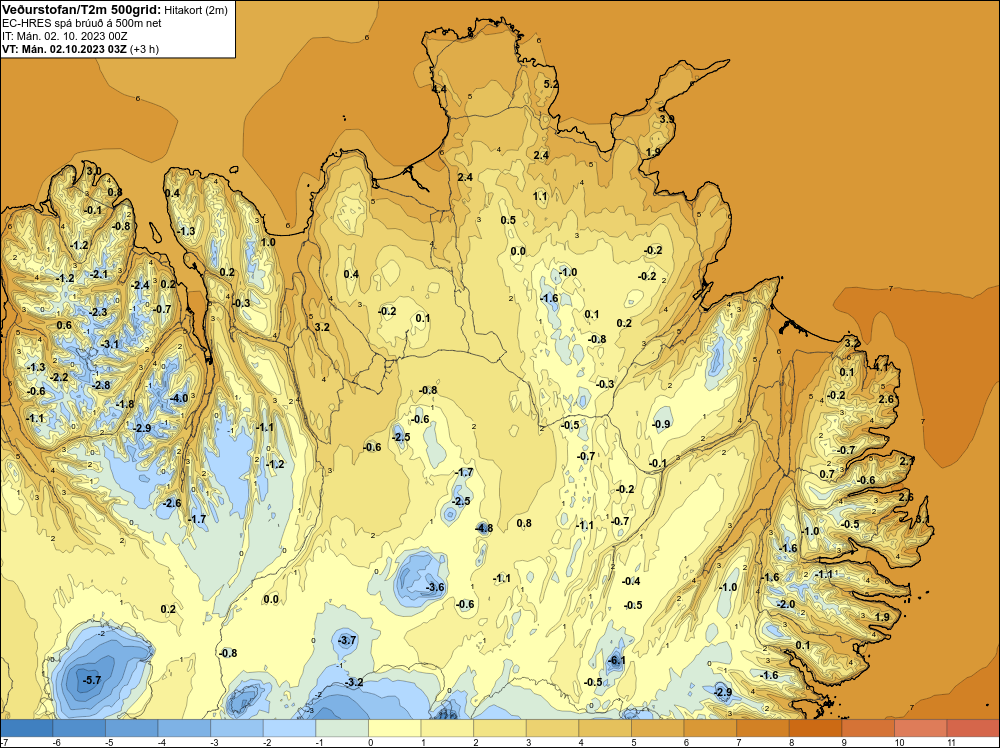Click the initial time "IT: Mán. 02. 10. 2023 00Z"
This screenshot has width=1000, height=748.
pyautogui.click(x=64, y=36)
